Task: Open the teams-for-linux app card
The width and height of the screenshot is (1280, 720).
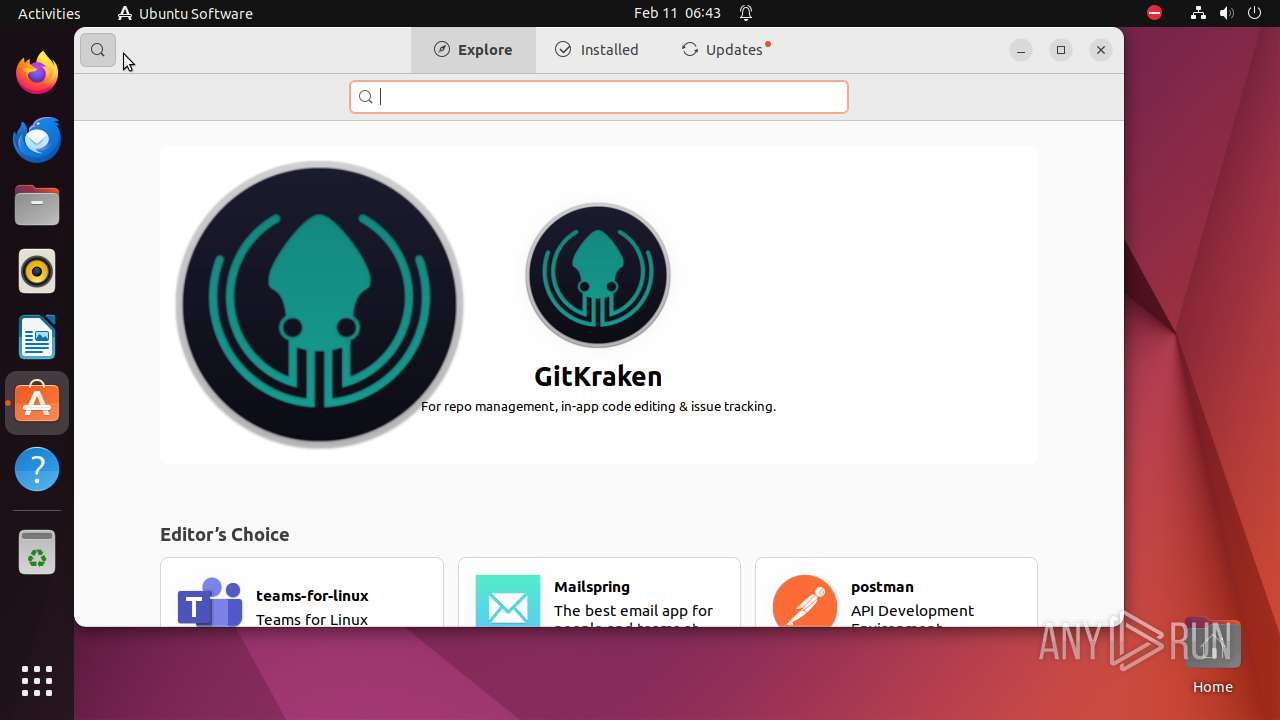Action: tap(302, 592)
